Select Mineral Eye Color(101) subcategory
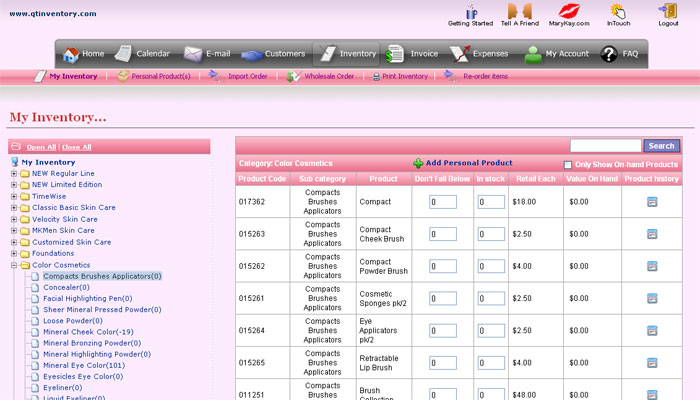Viewport: 700px width, 400px height. (x=83, y=365)
